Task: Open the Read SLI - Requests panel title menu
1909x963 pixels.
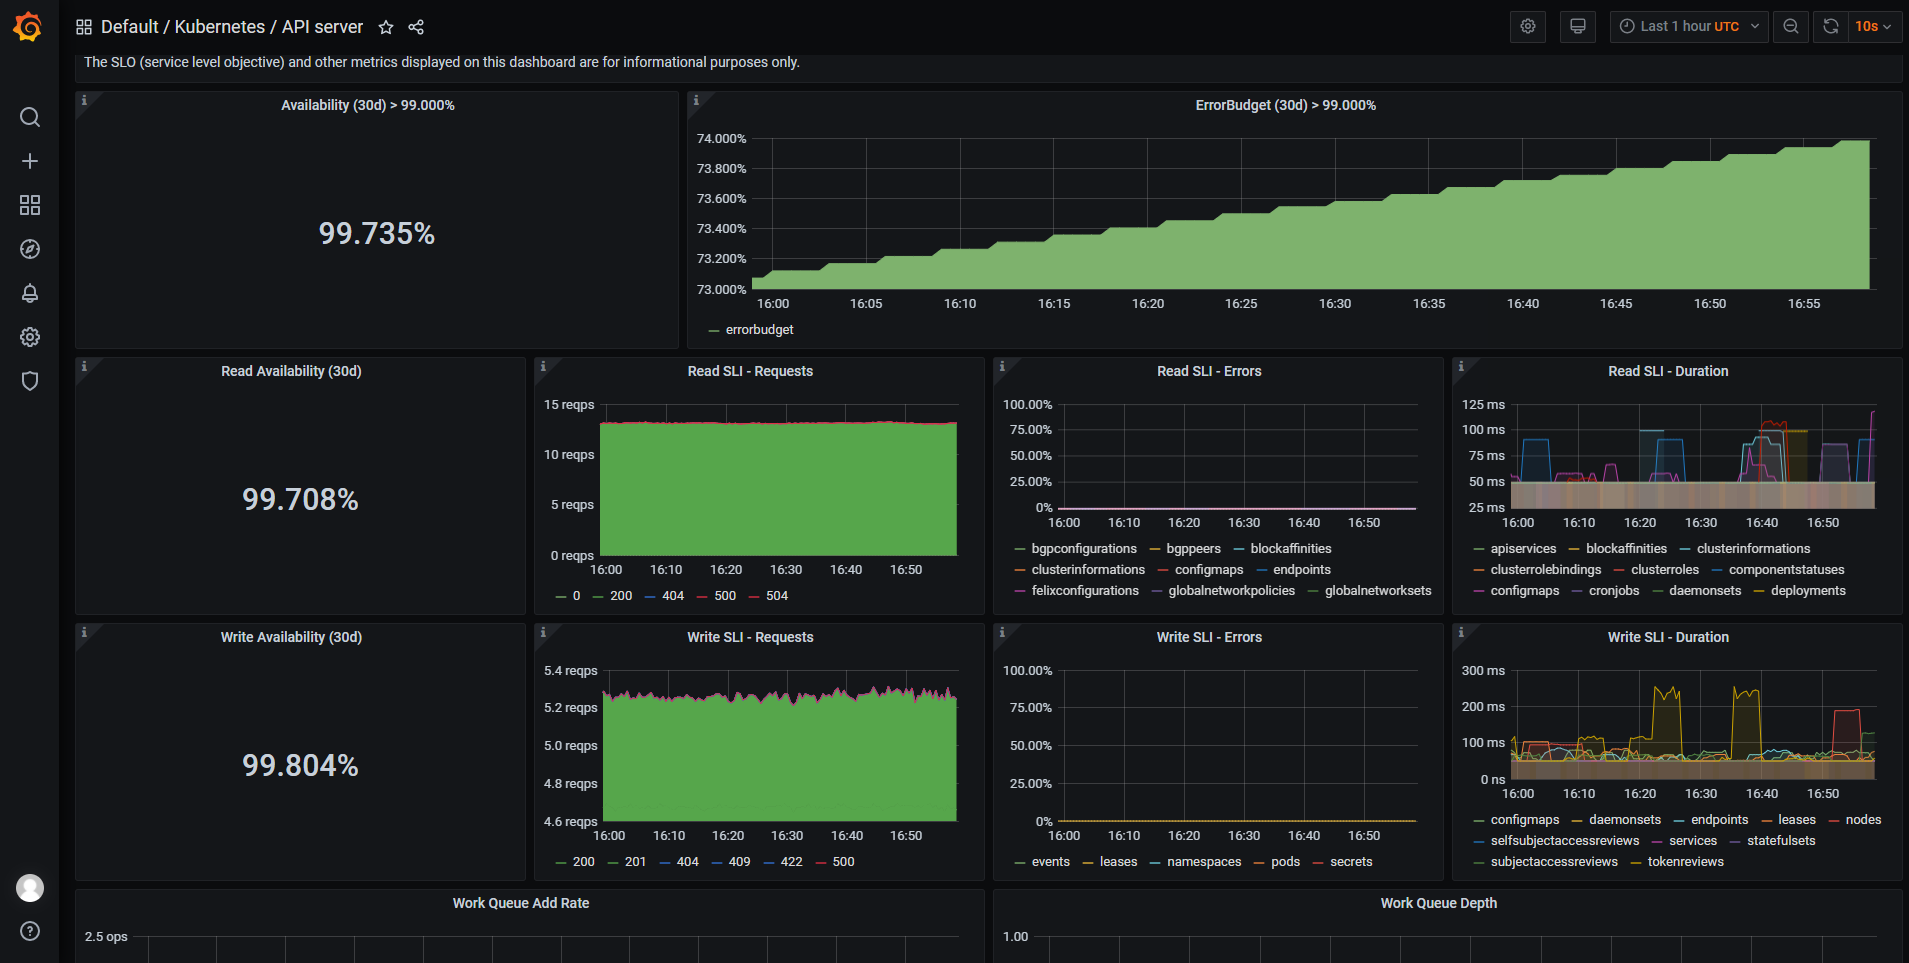Action: coord(750,371)
